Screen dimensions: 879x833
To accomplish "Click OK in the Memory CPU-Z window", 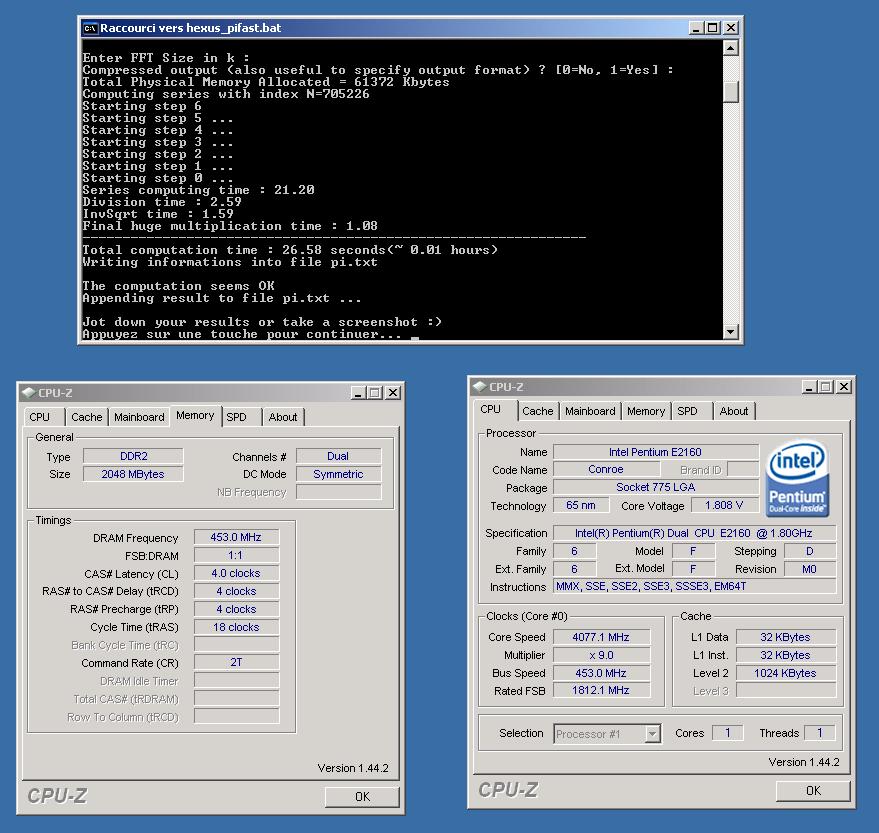I will [362, 797].
